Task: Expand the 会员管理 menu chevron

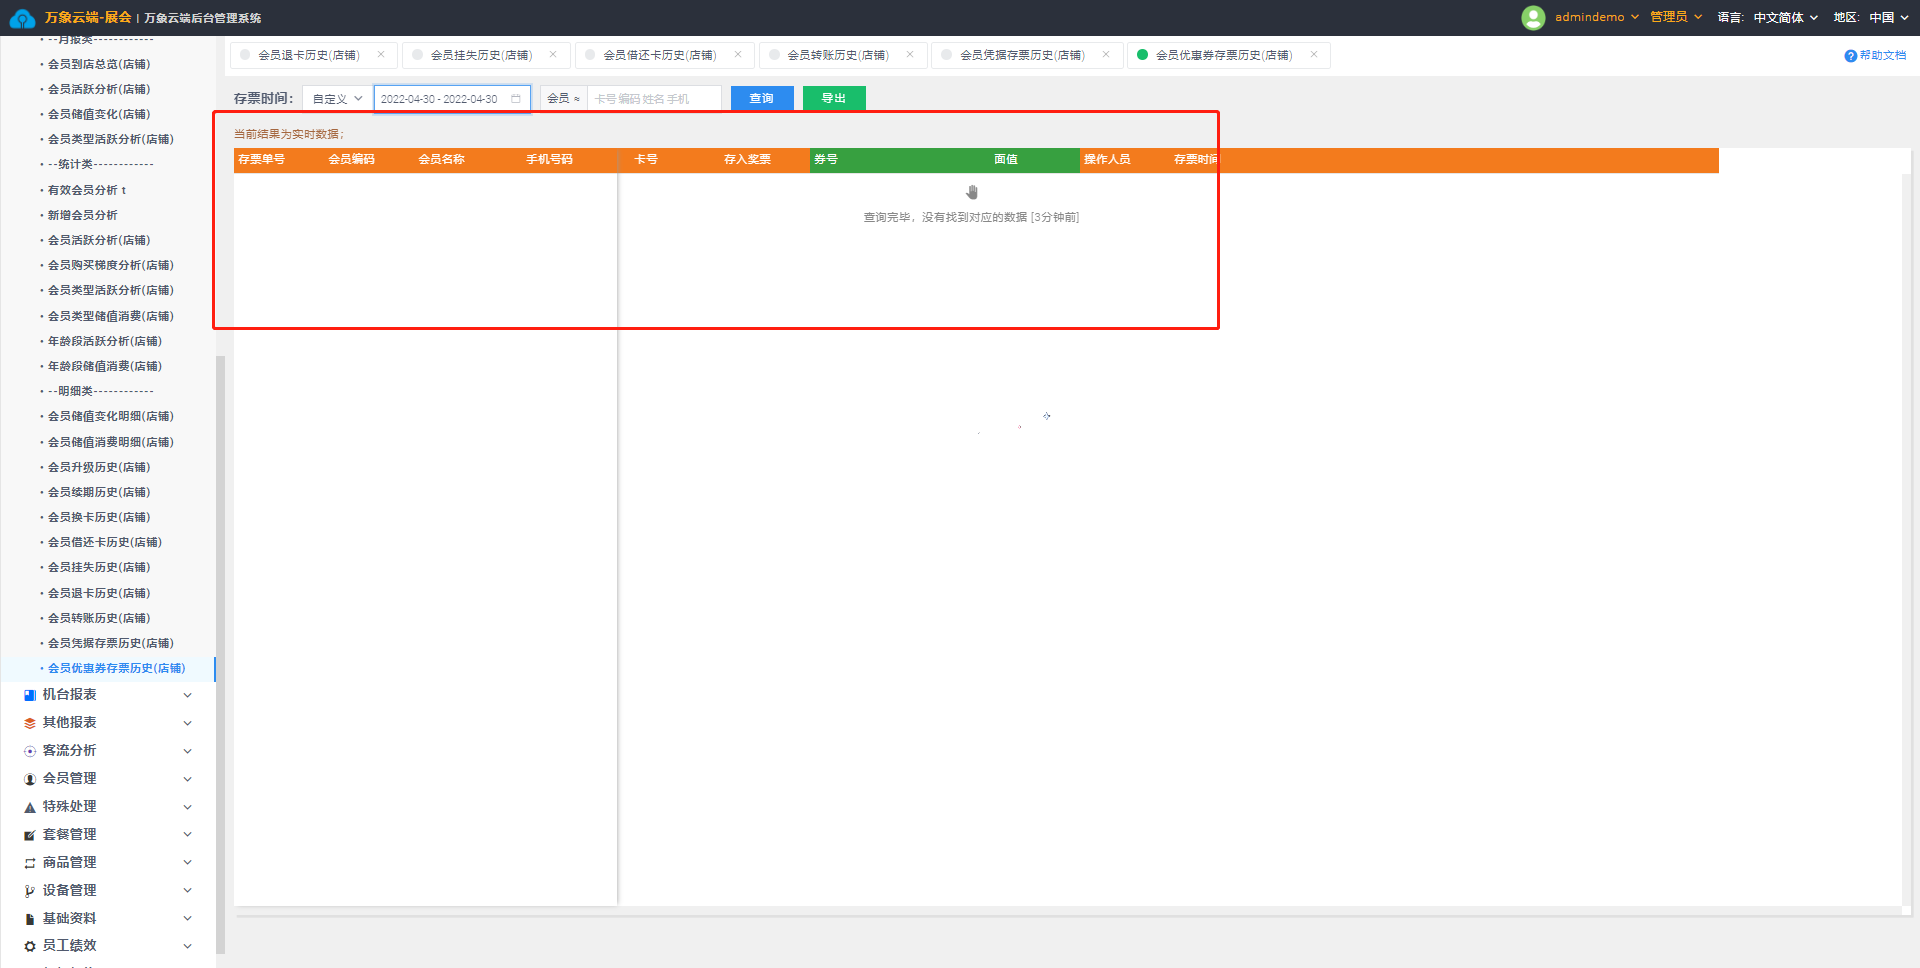Action: (x=187, y=779)
